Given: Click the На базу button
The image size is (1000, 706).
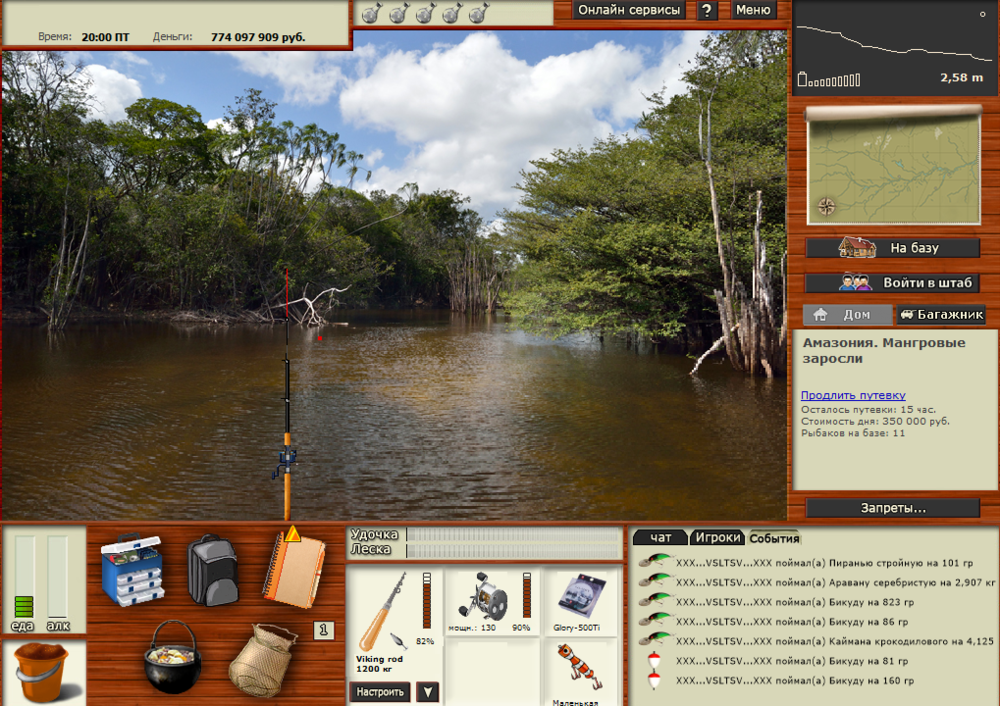Looking at the screenshot, I should pyautogui.click(x=893, y=248).
